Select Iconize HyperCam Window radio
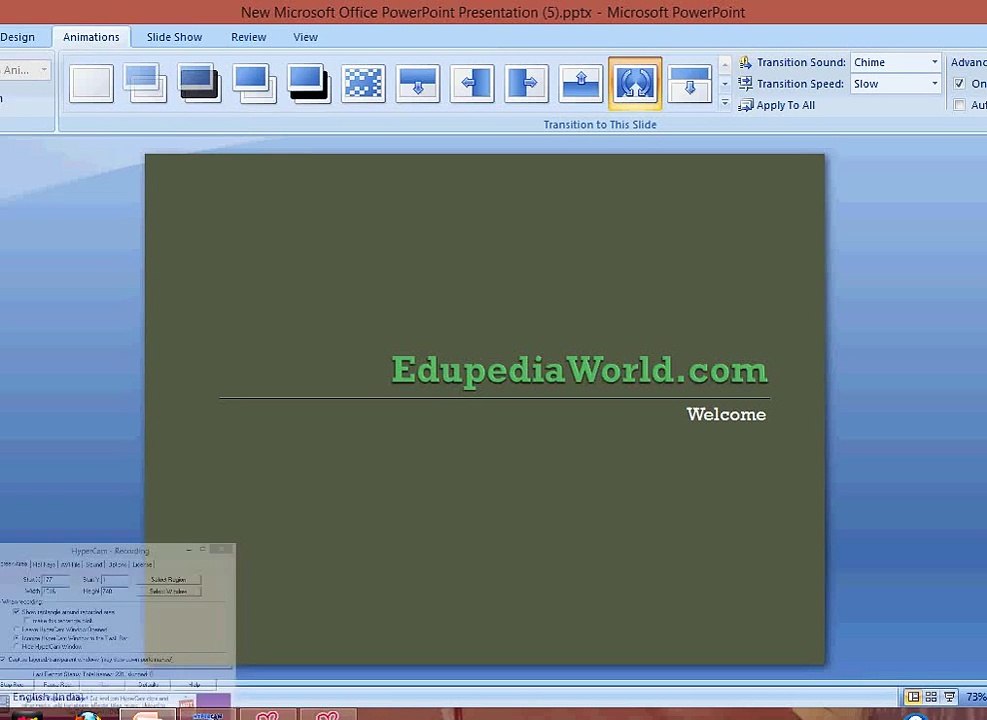 [x=16, y=638]
